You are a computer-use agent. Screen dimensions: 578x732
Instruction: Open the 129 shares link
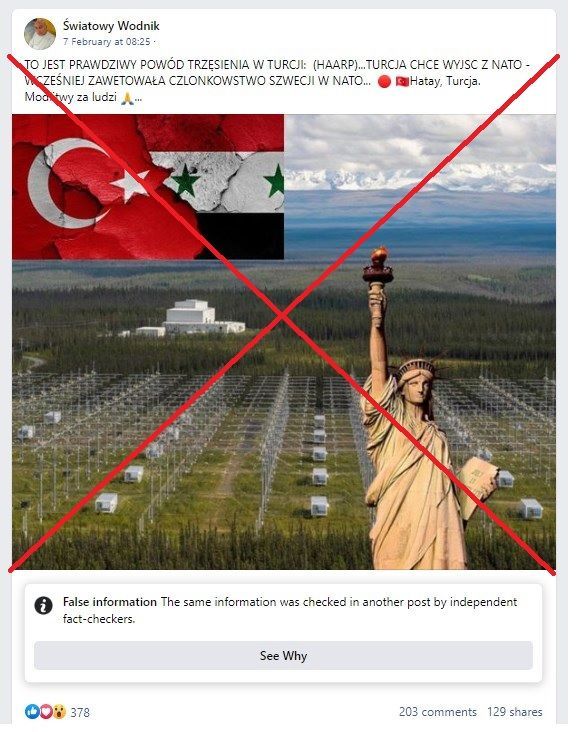[x=515, y=712]
